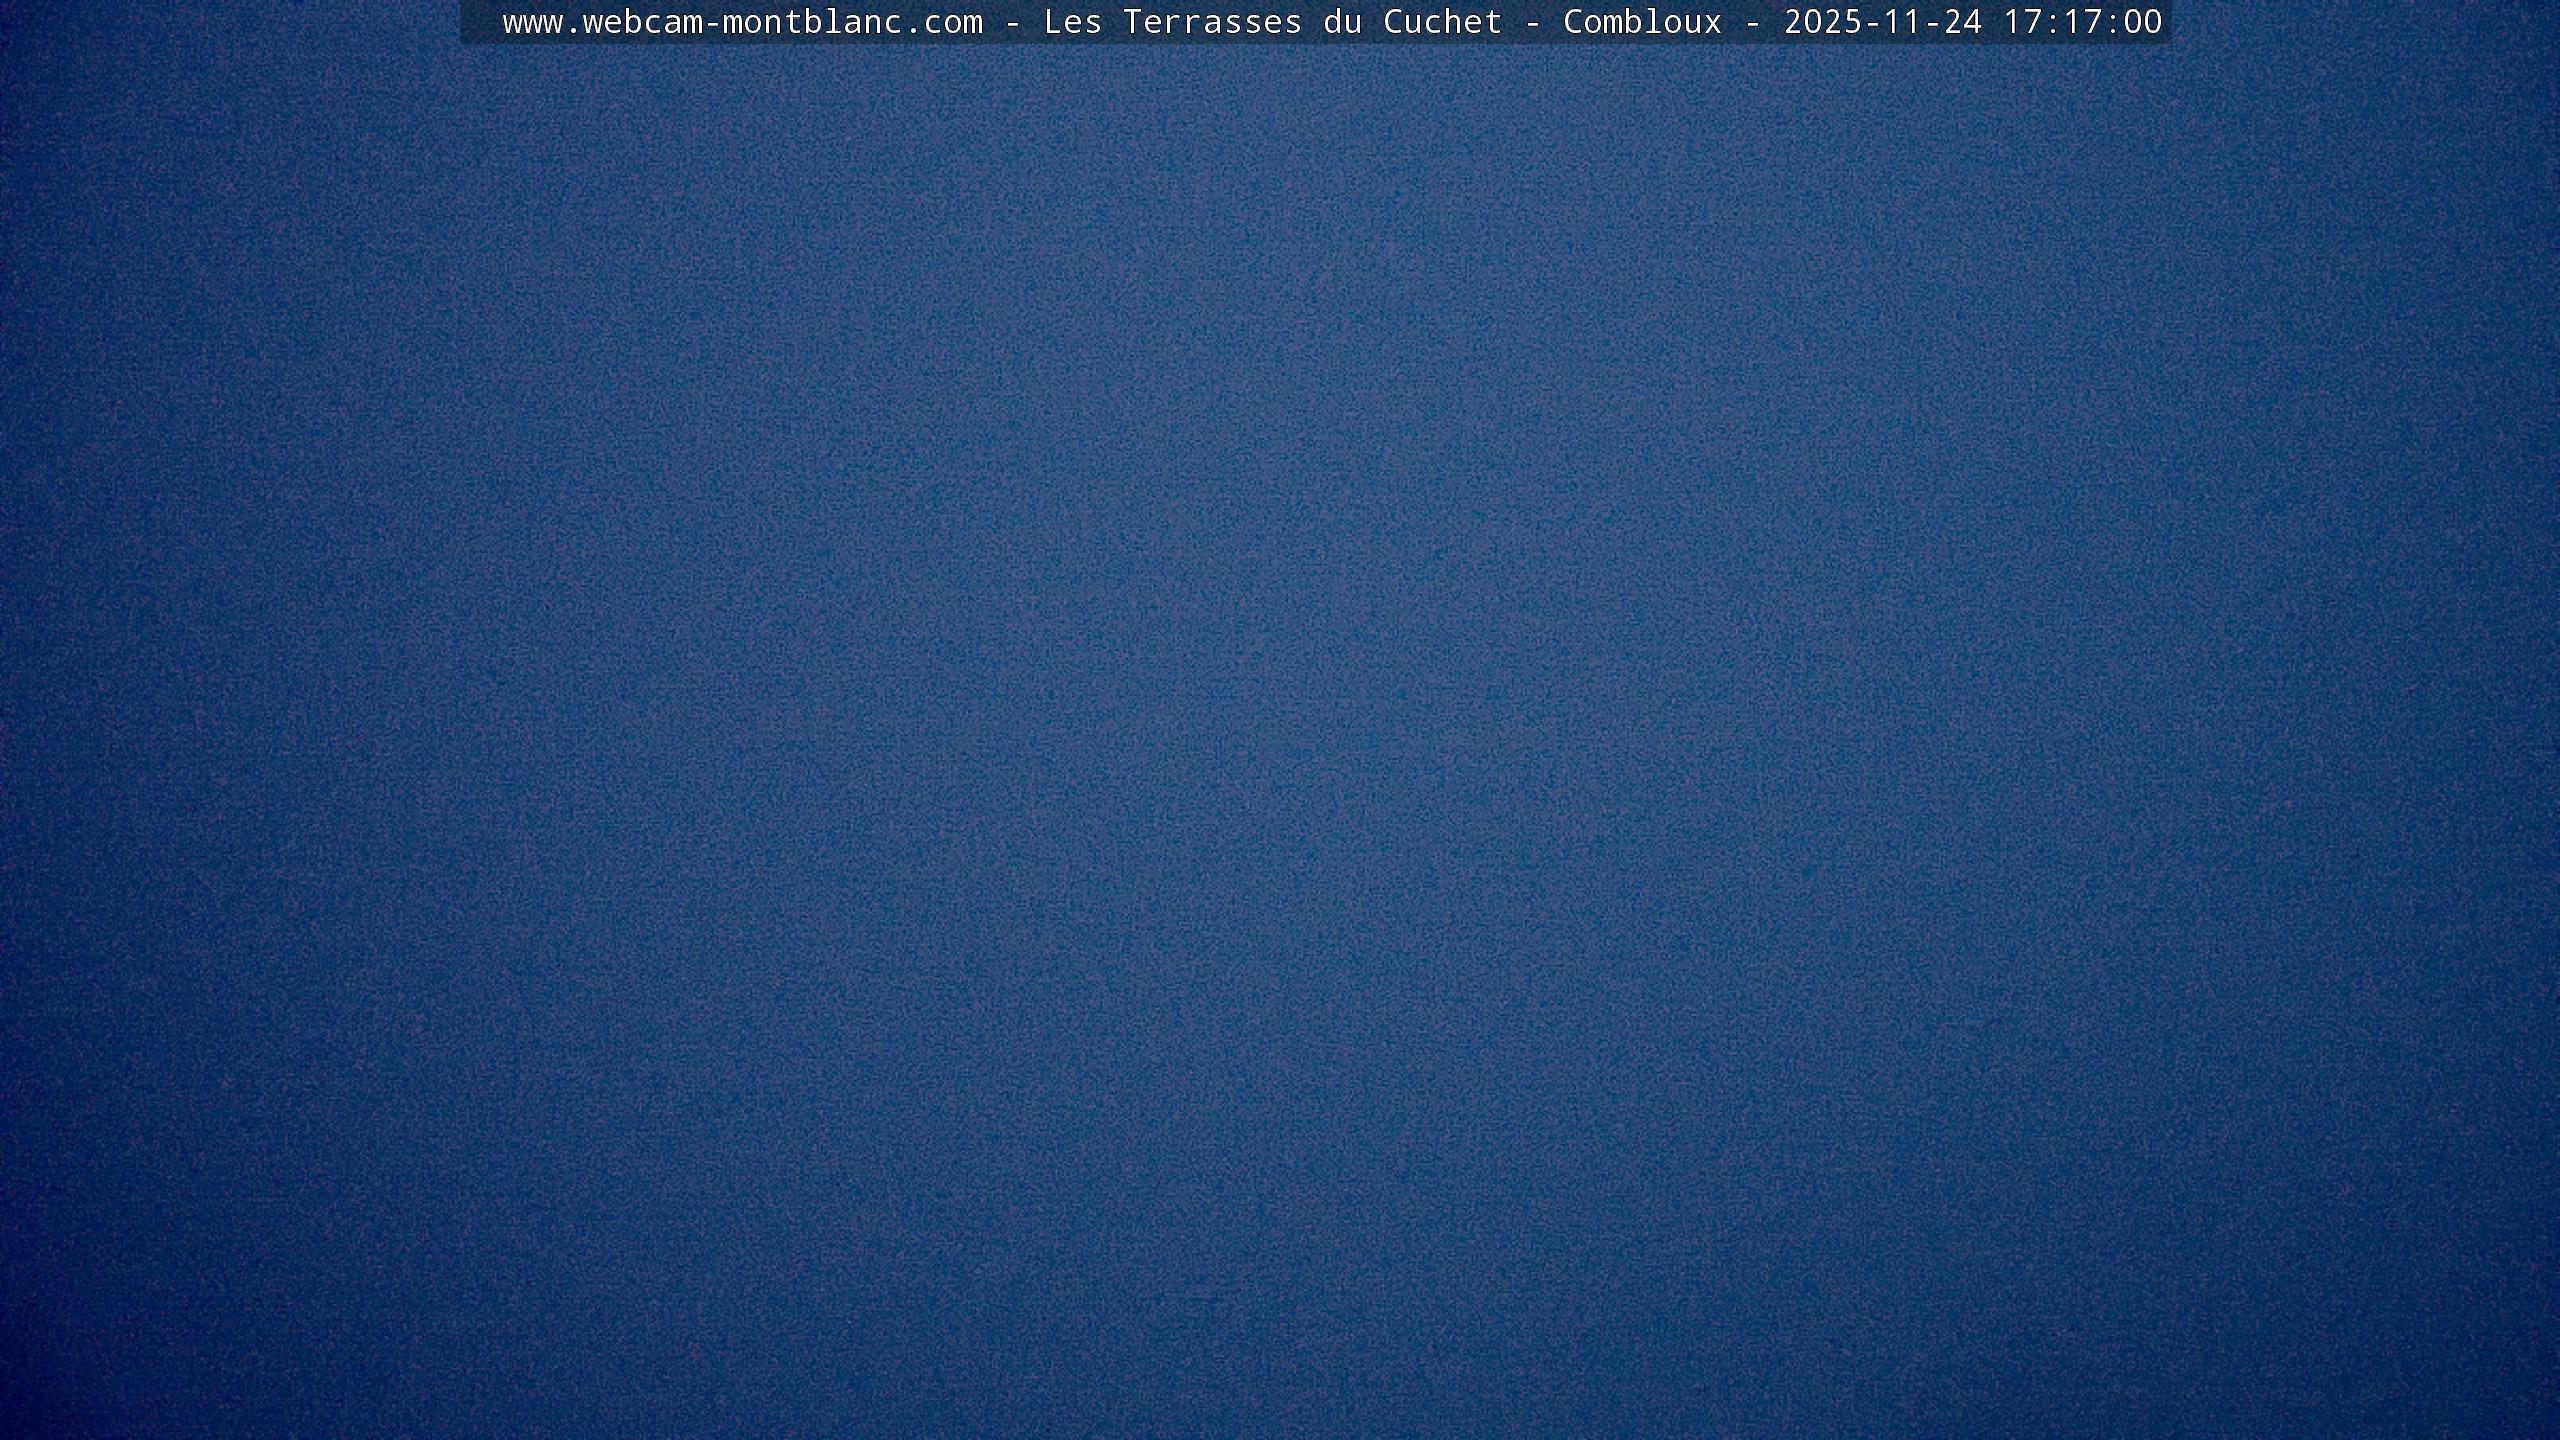Click the day '24' in the date
This screenshot has width=2560, height=1440.
pos(1963,22)
